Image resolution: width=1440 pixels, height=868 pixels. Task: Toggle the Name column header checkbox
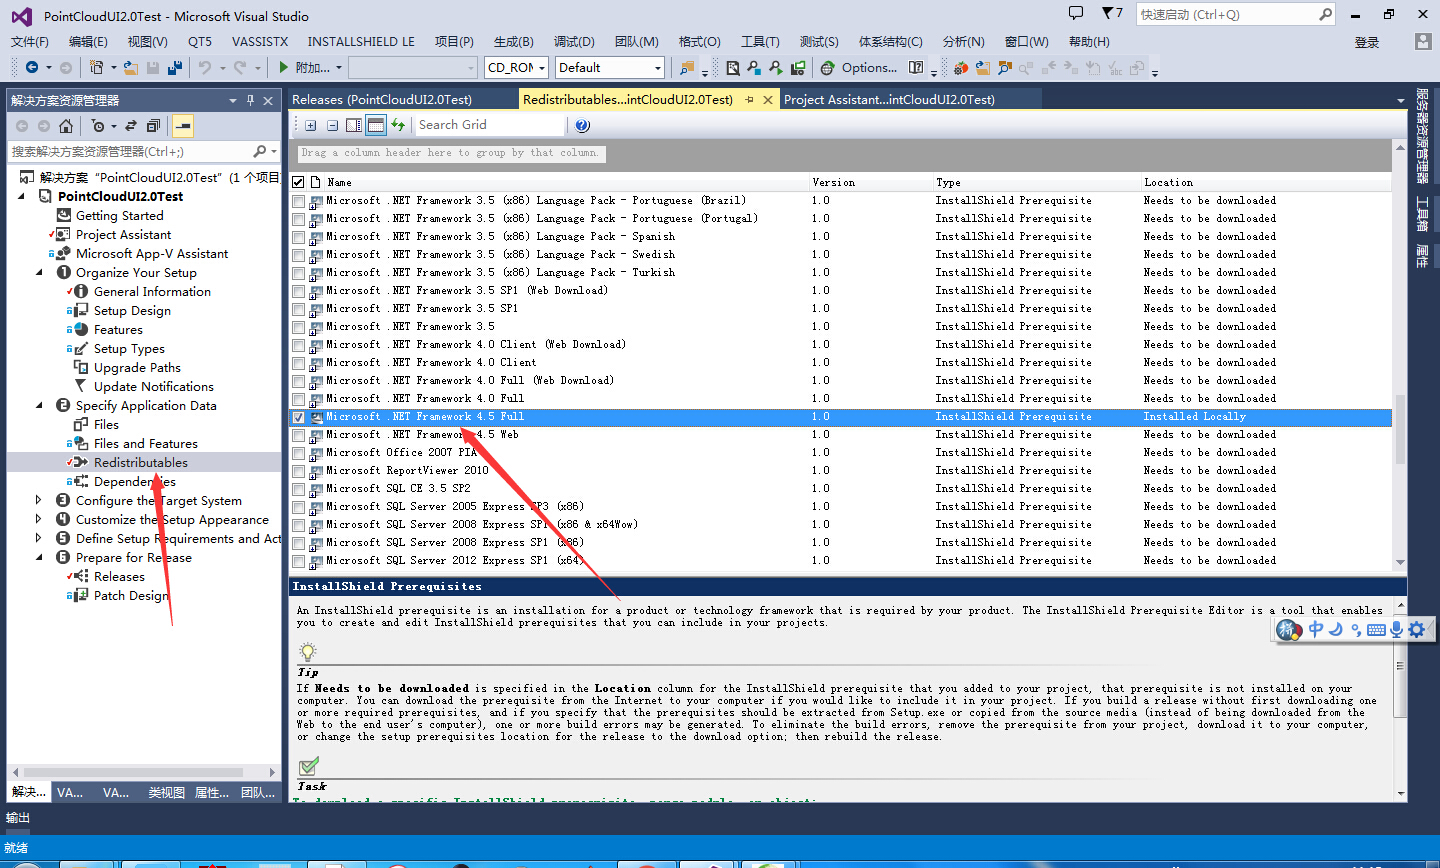pyautogui.click(x=298, y=182)
